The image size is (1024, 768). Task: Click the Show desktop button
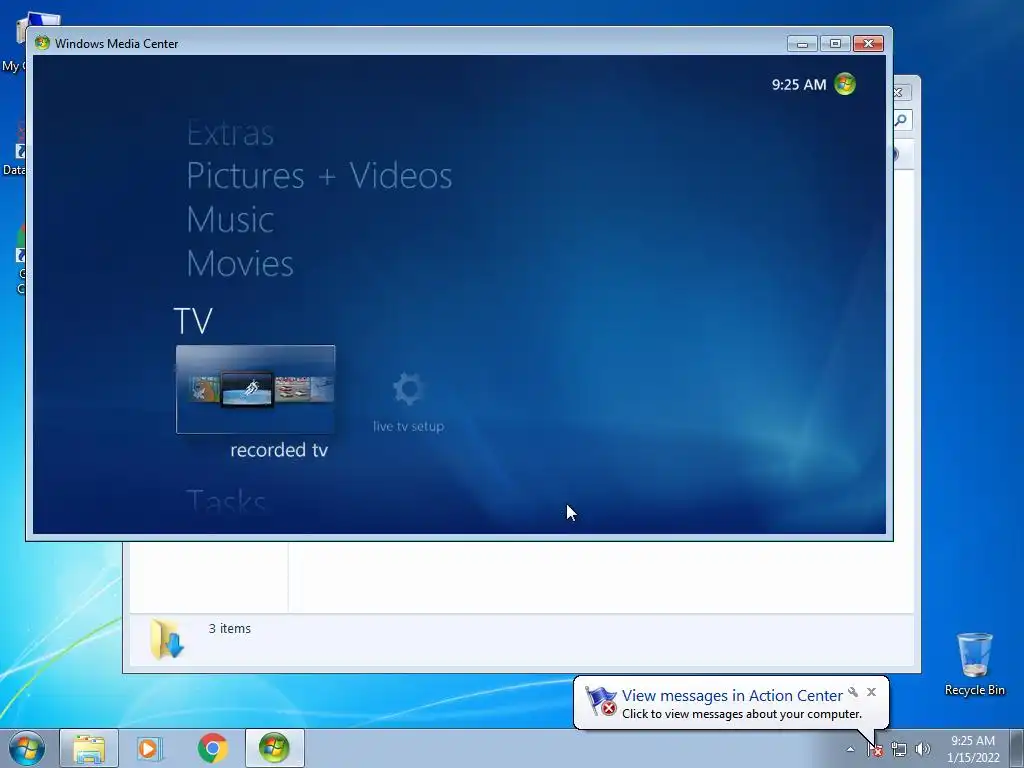[x=1018, y=748]
